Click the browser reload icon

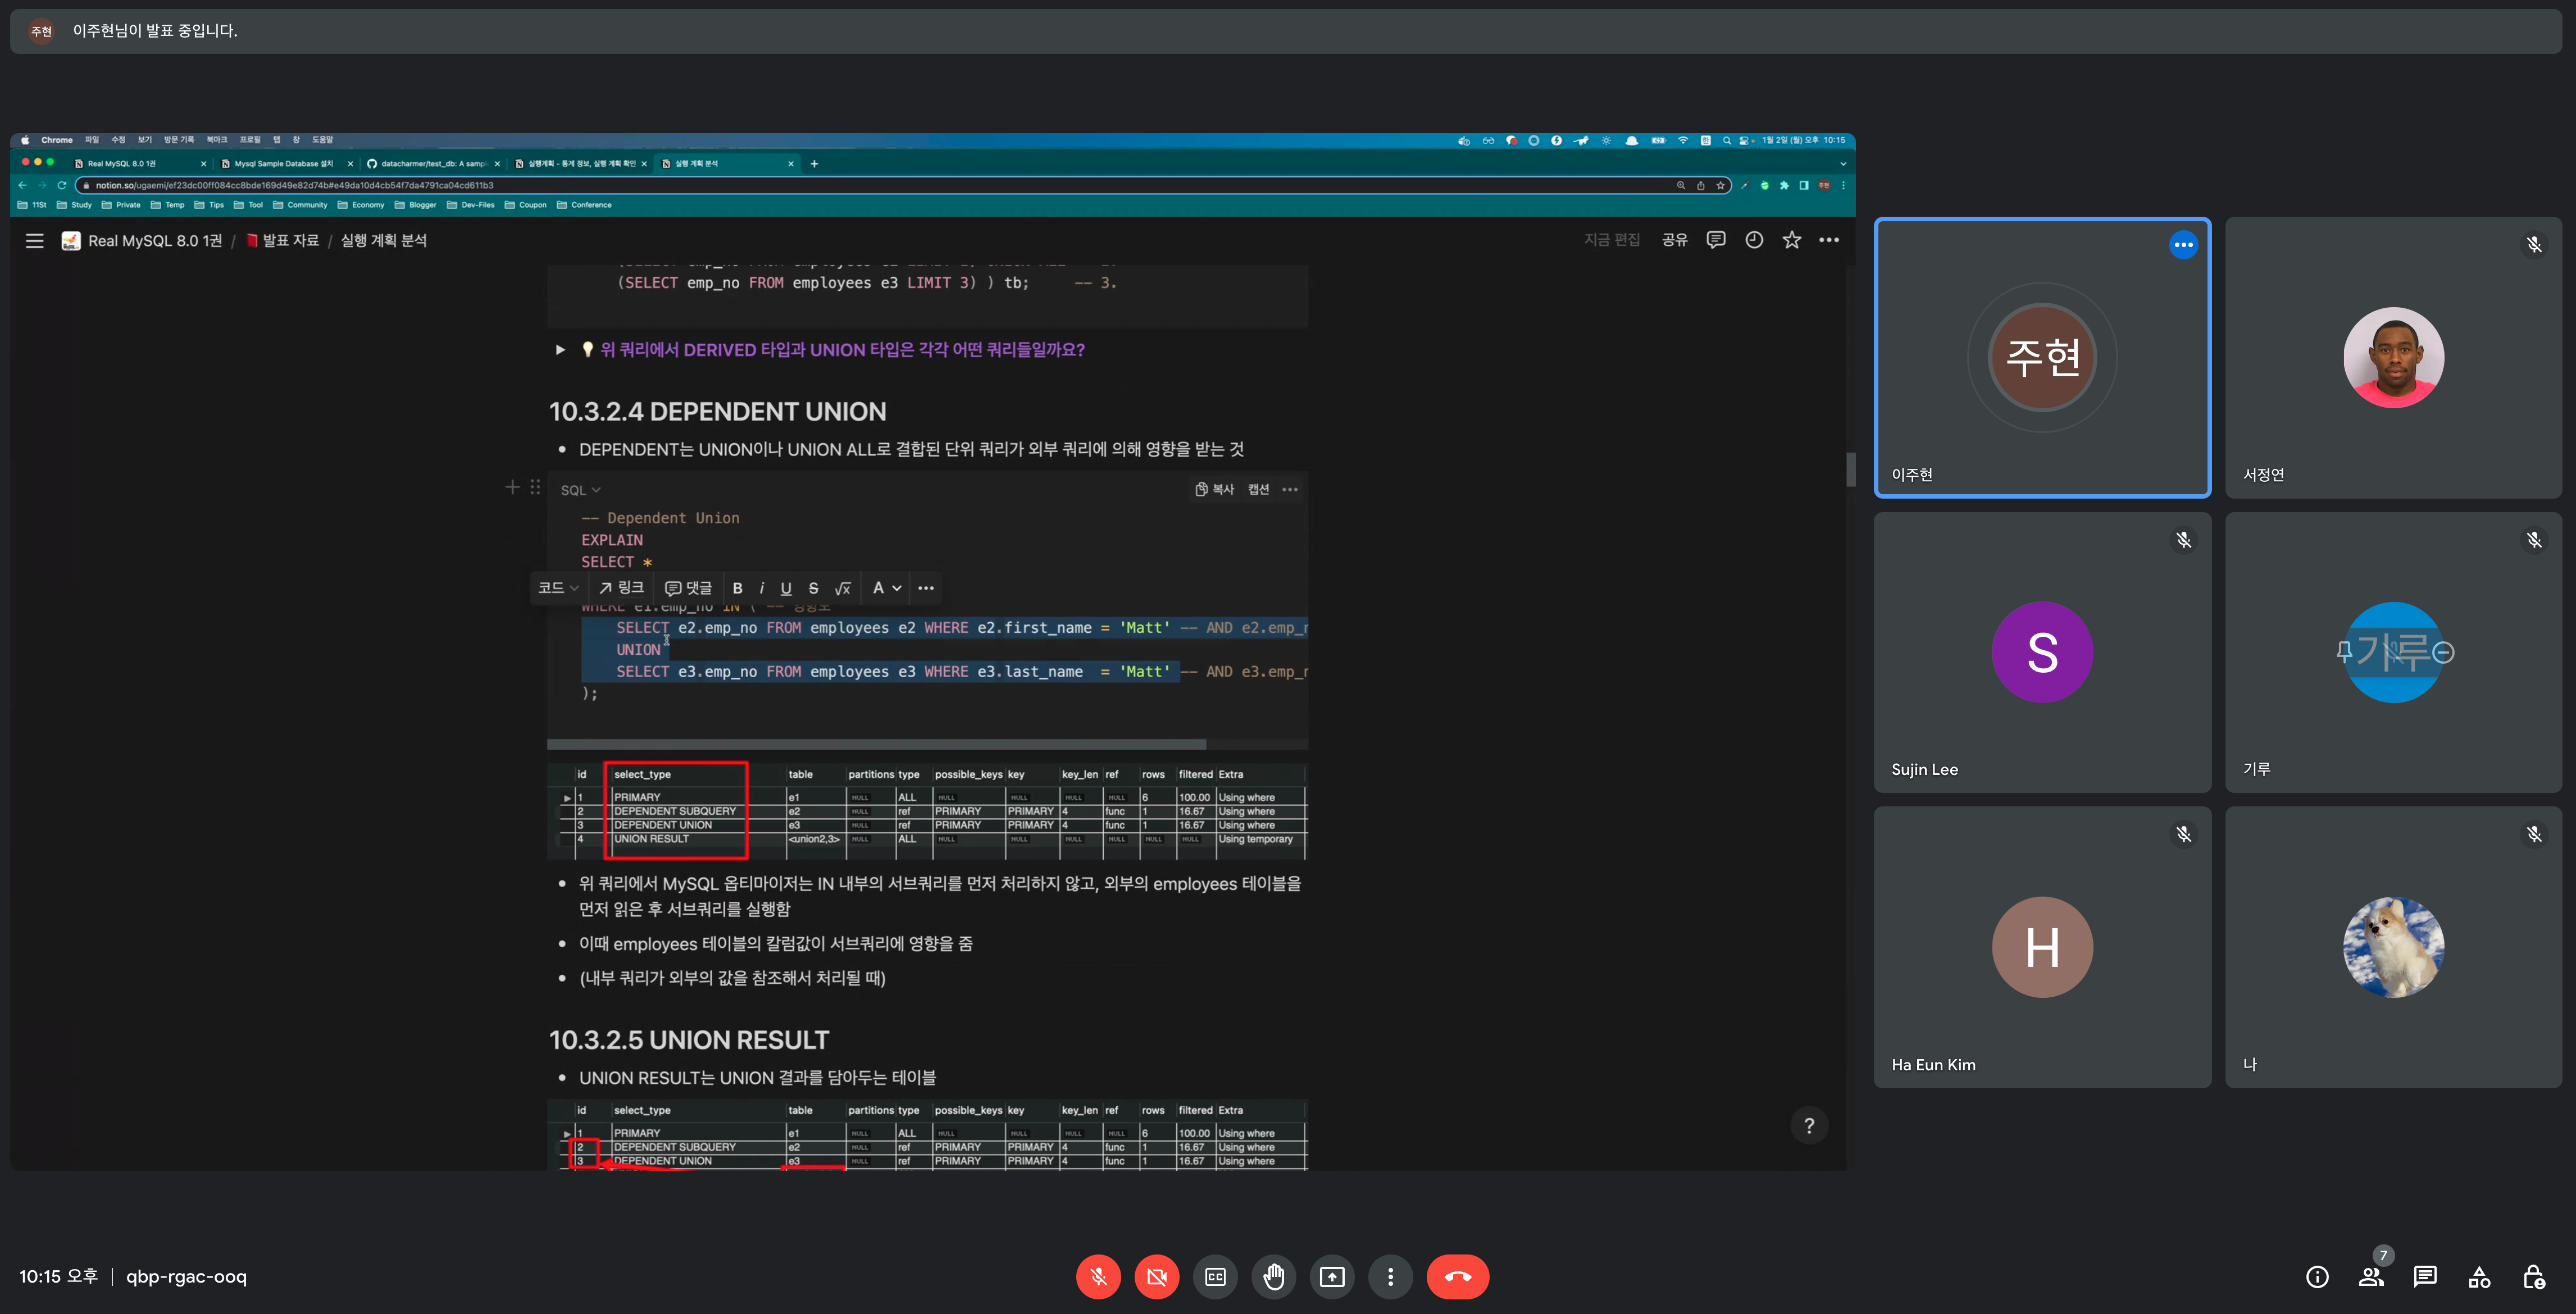62,185
